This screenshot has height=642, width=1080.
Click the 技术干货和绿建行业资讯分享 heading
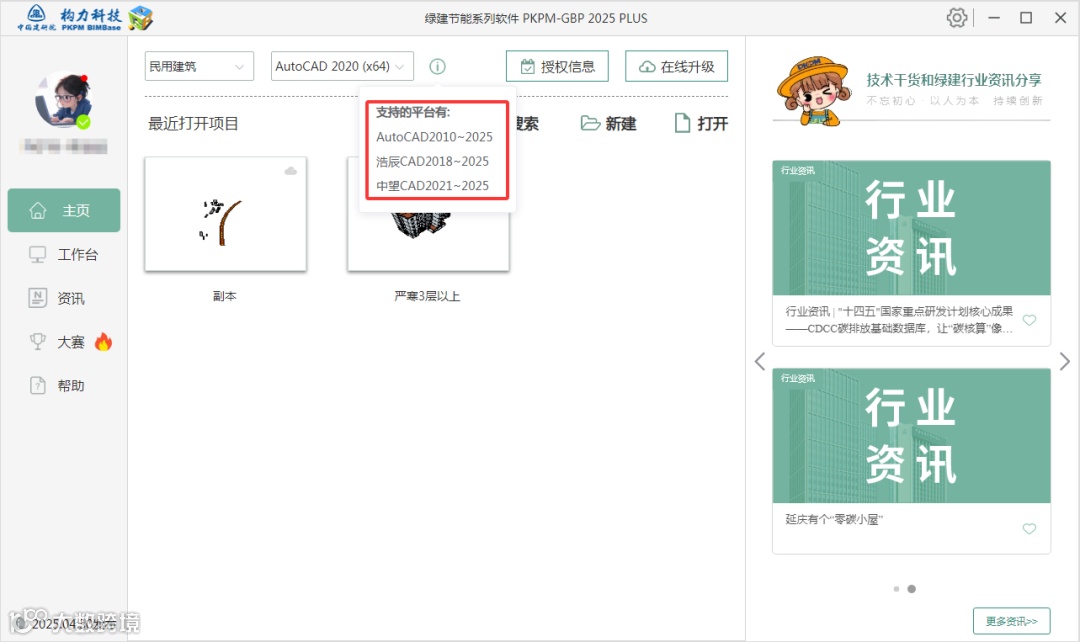coord(954,80)
